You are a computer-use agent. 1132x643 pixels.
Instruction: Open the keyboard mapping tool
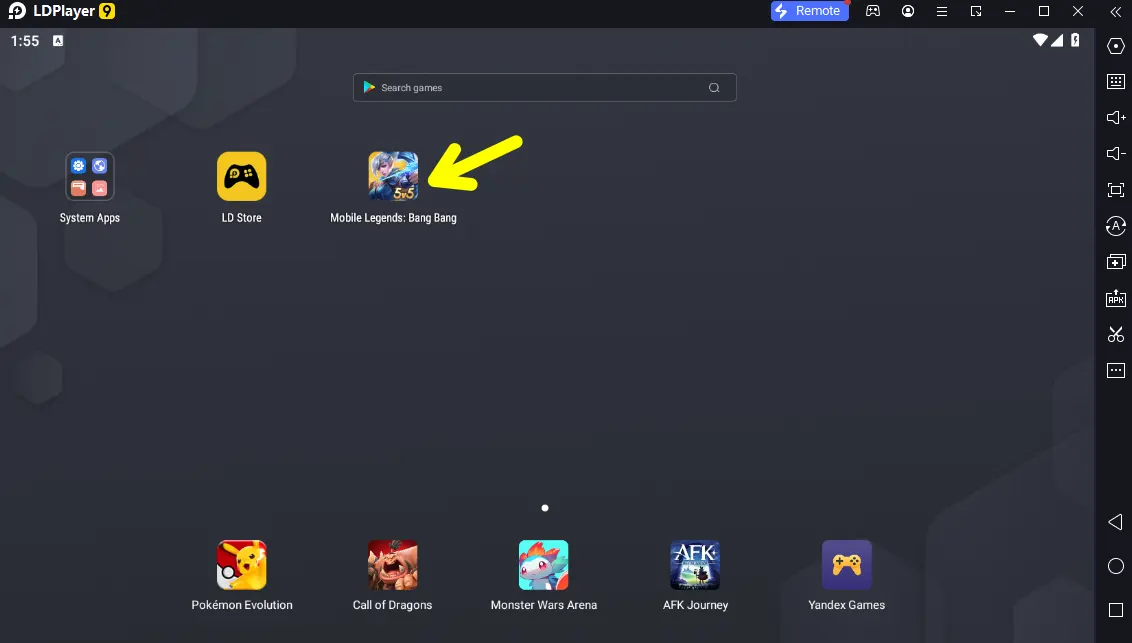click(1115, 81)
